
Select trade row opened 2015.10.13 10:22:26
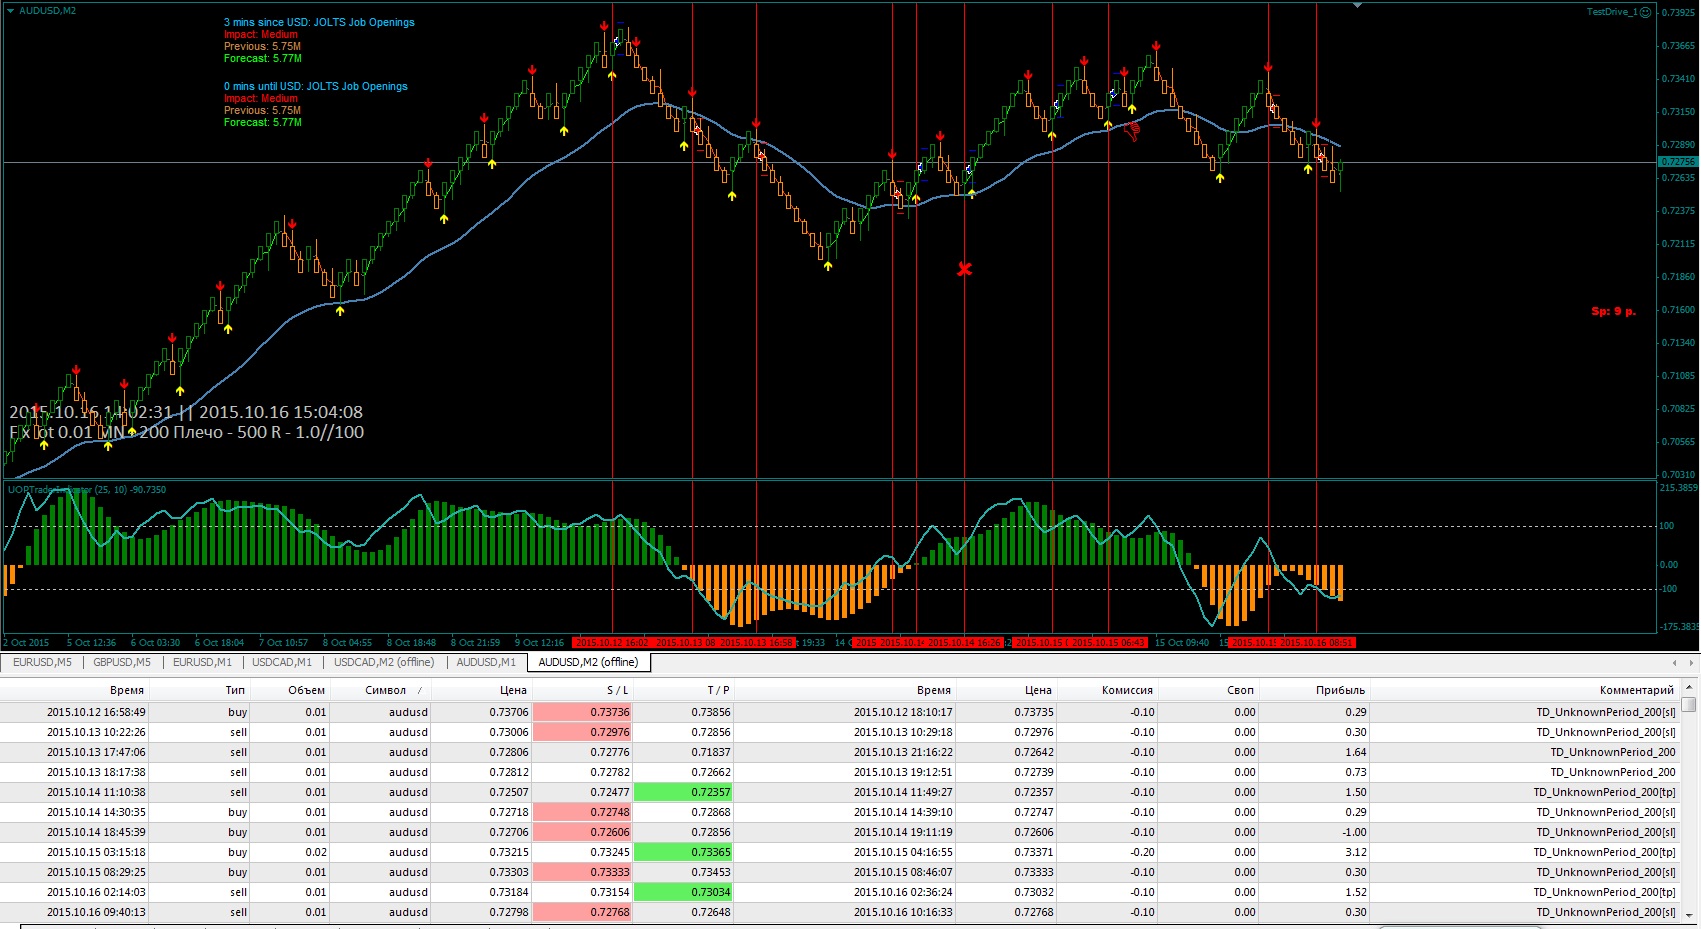840,732
